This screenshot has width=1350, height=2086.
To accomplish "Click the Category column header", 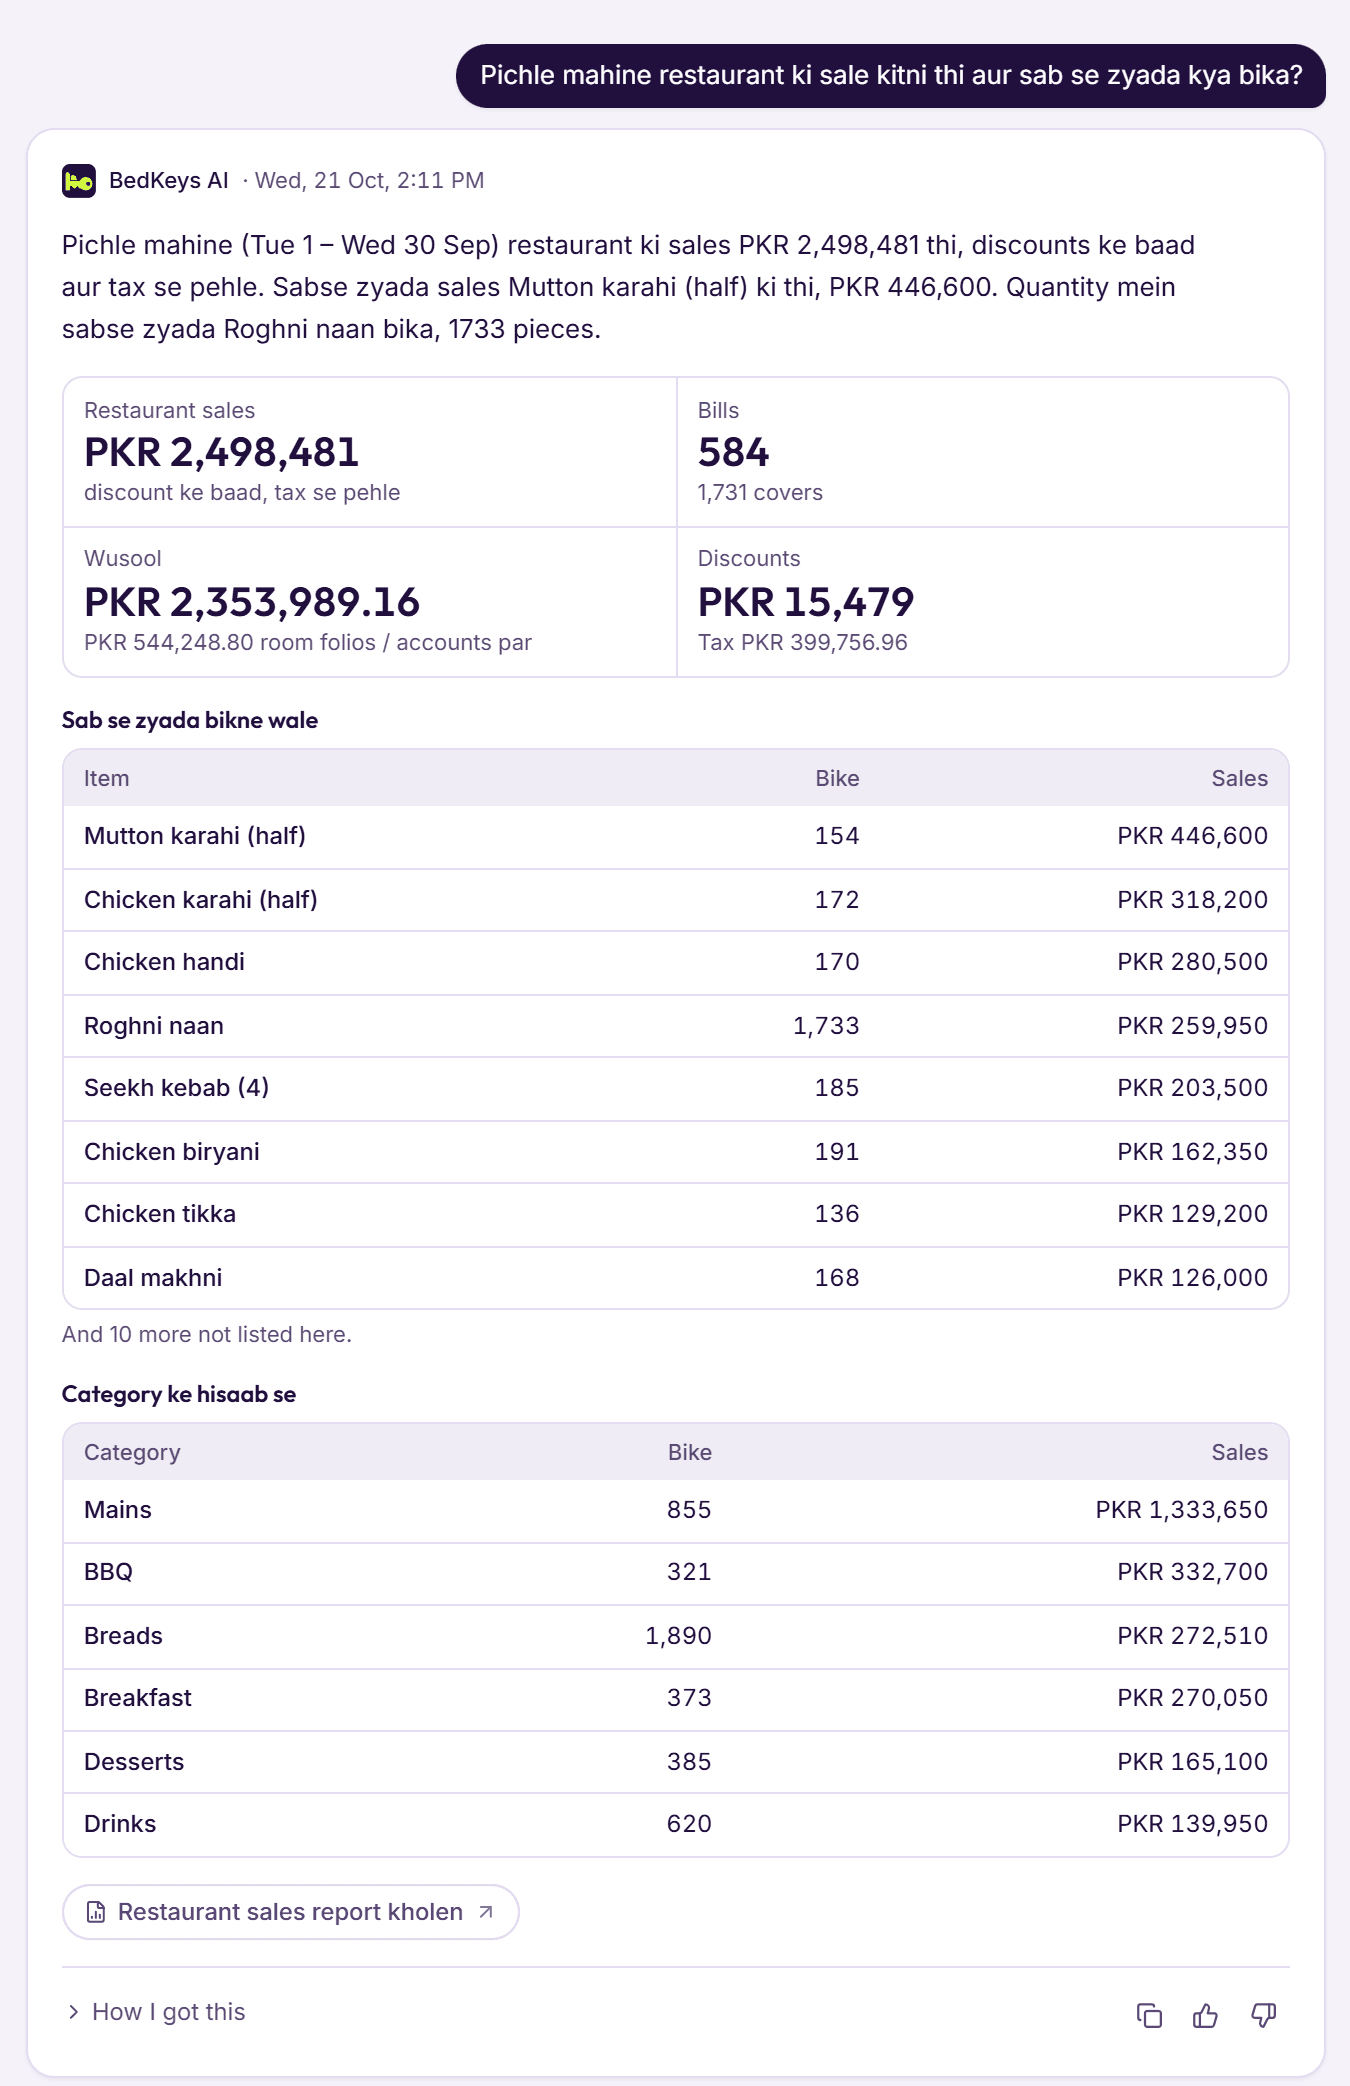I will [x=132, y=1452].
